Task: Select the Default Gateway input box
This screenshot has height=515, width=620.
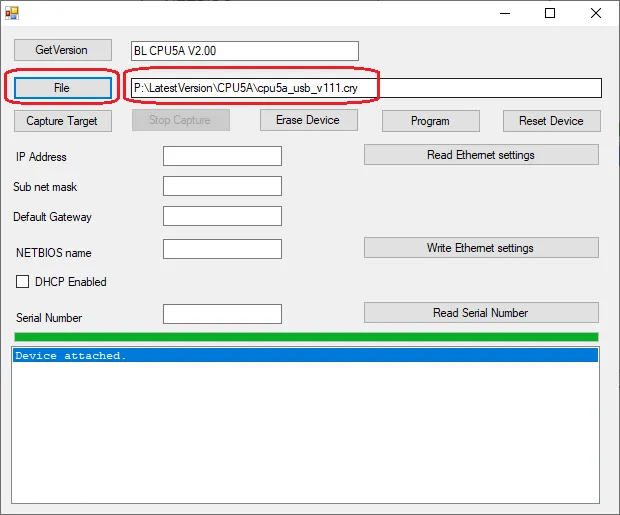Action: 222,216
